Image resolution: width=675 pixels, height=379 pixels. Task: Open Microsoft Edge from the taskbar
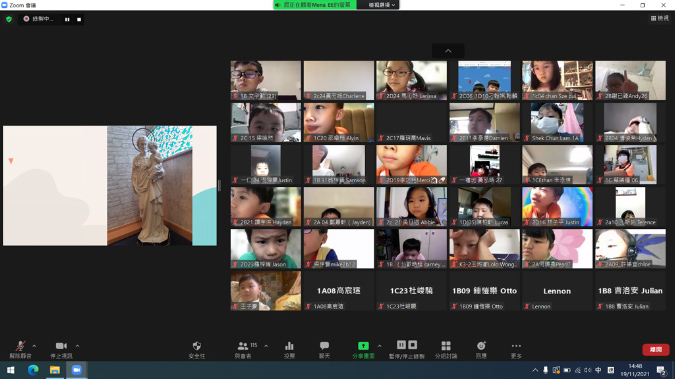(33, 370)
